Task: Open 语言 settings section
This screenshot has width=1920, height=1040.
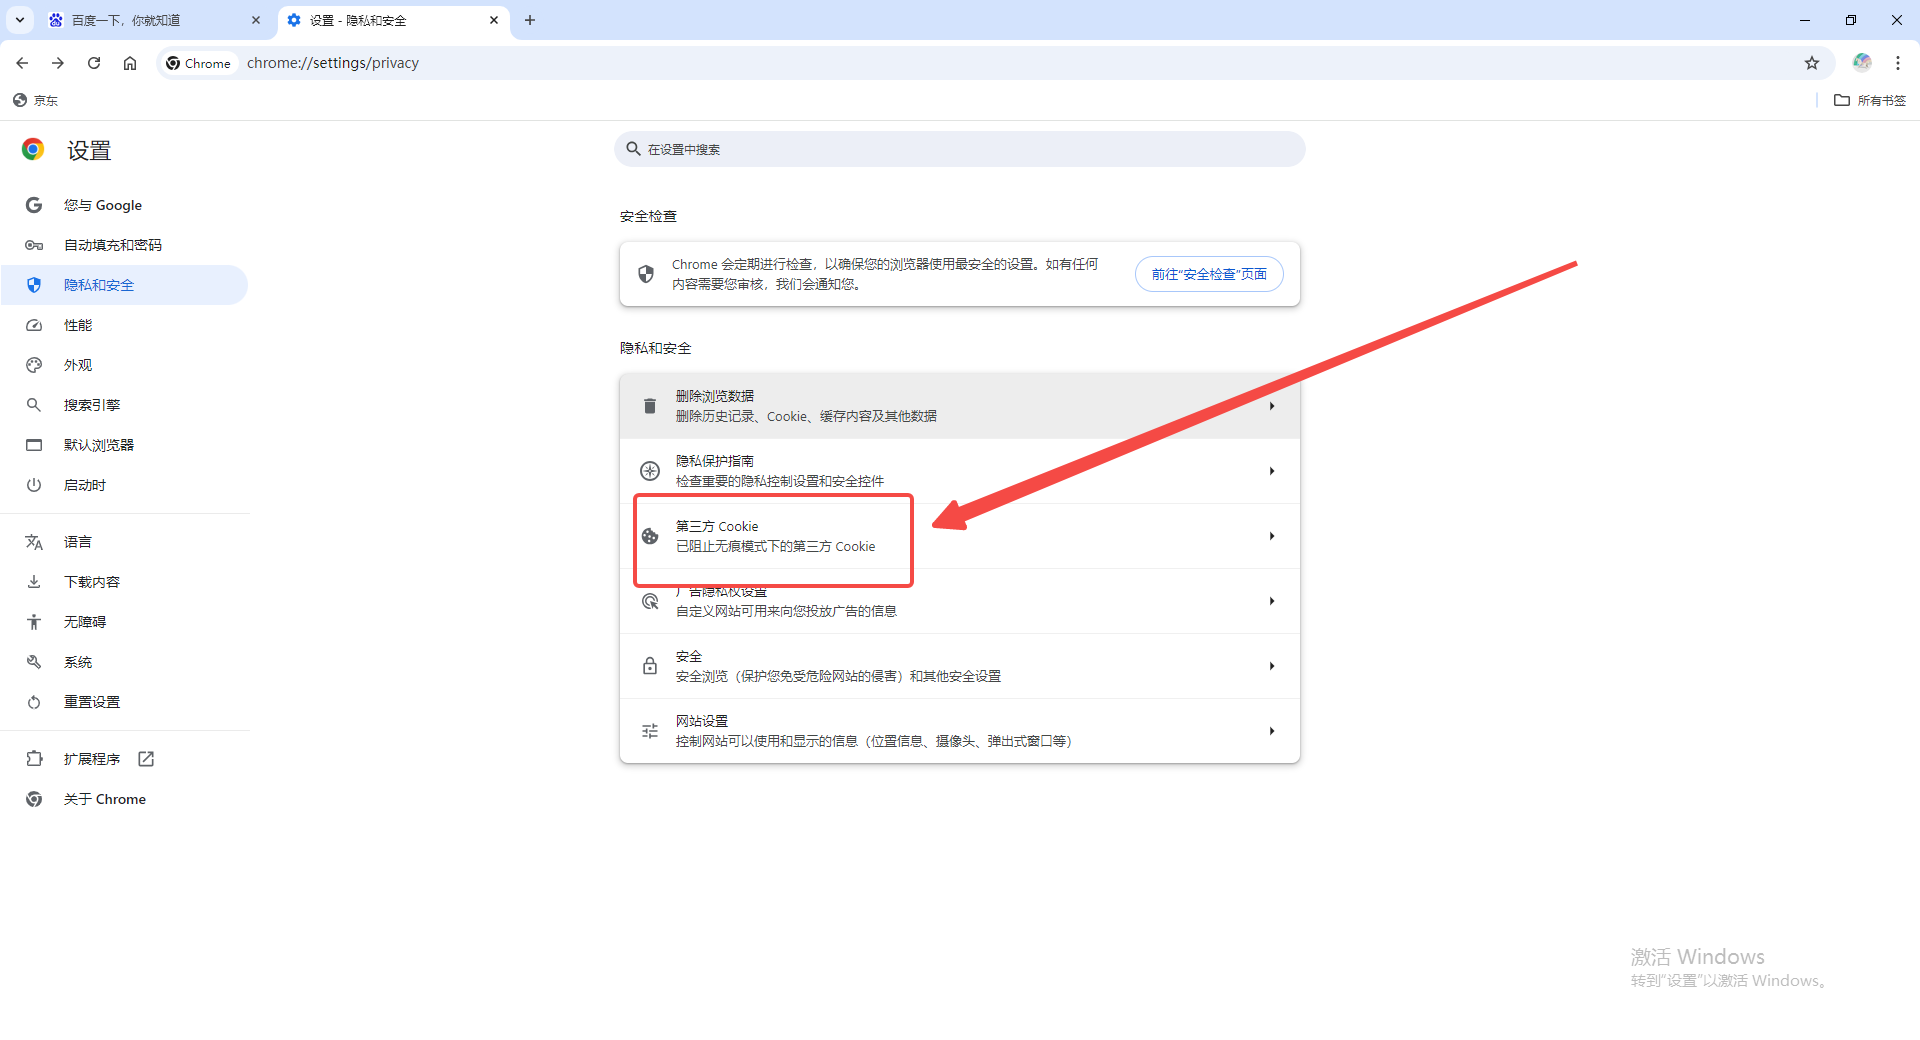Action: (125, 542)
